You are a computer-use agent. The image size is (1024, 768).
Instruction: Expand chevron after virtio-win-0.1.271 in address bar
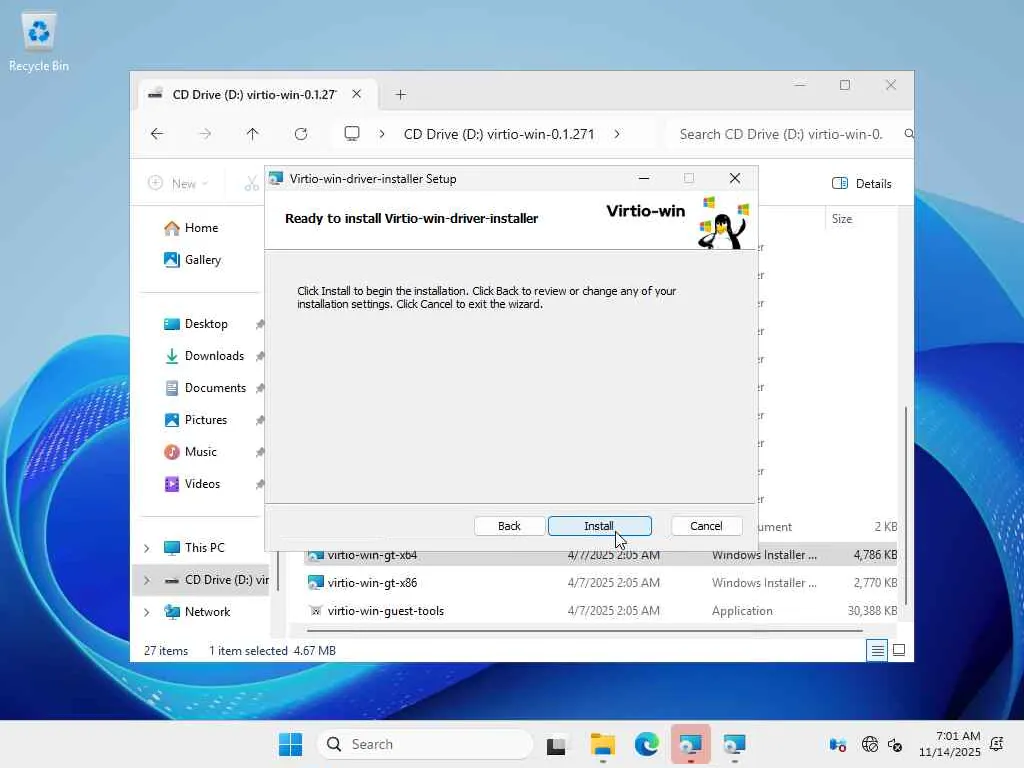(x=616, y=134)
